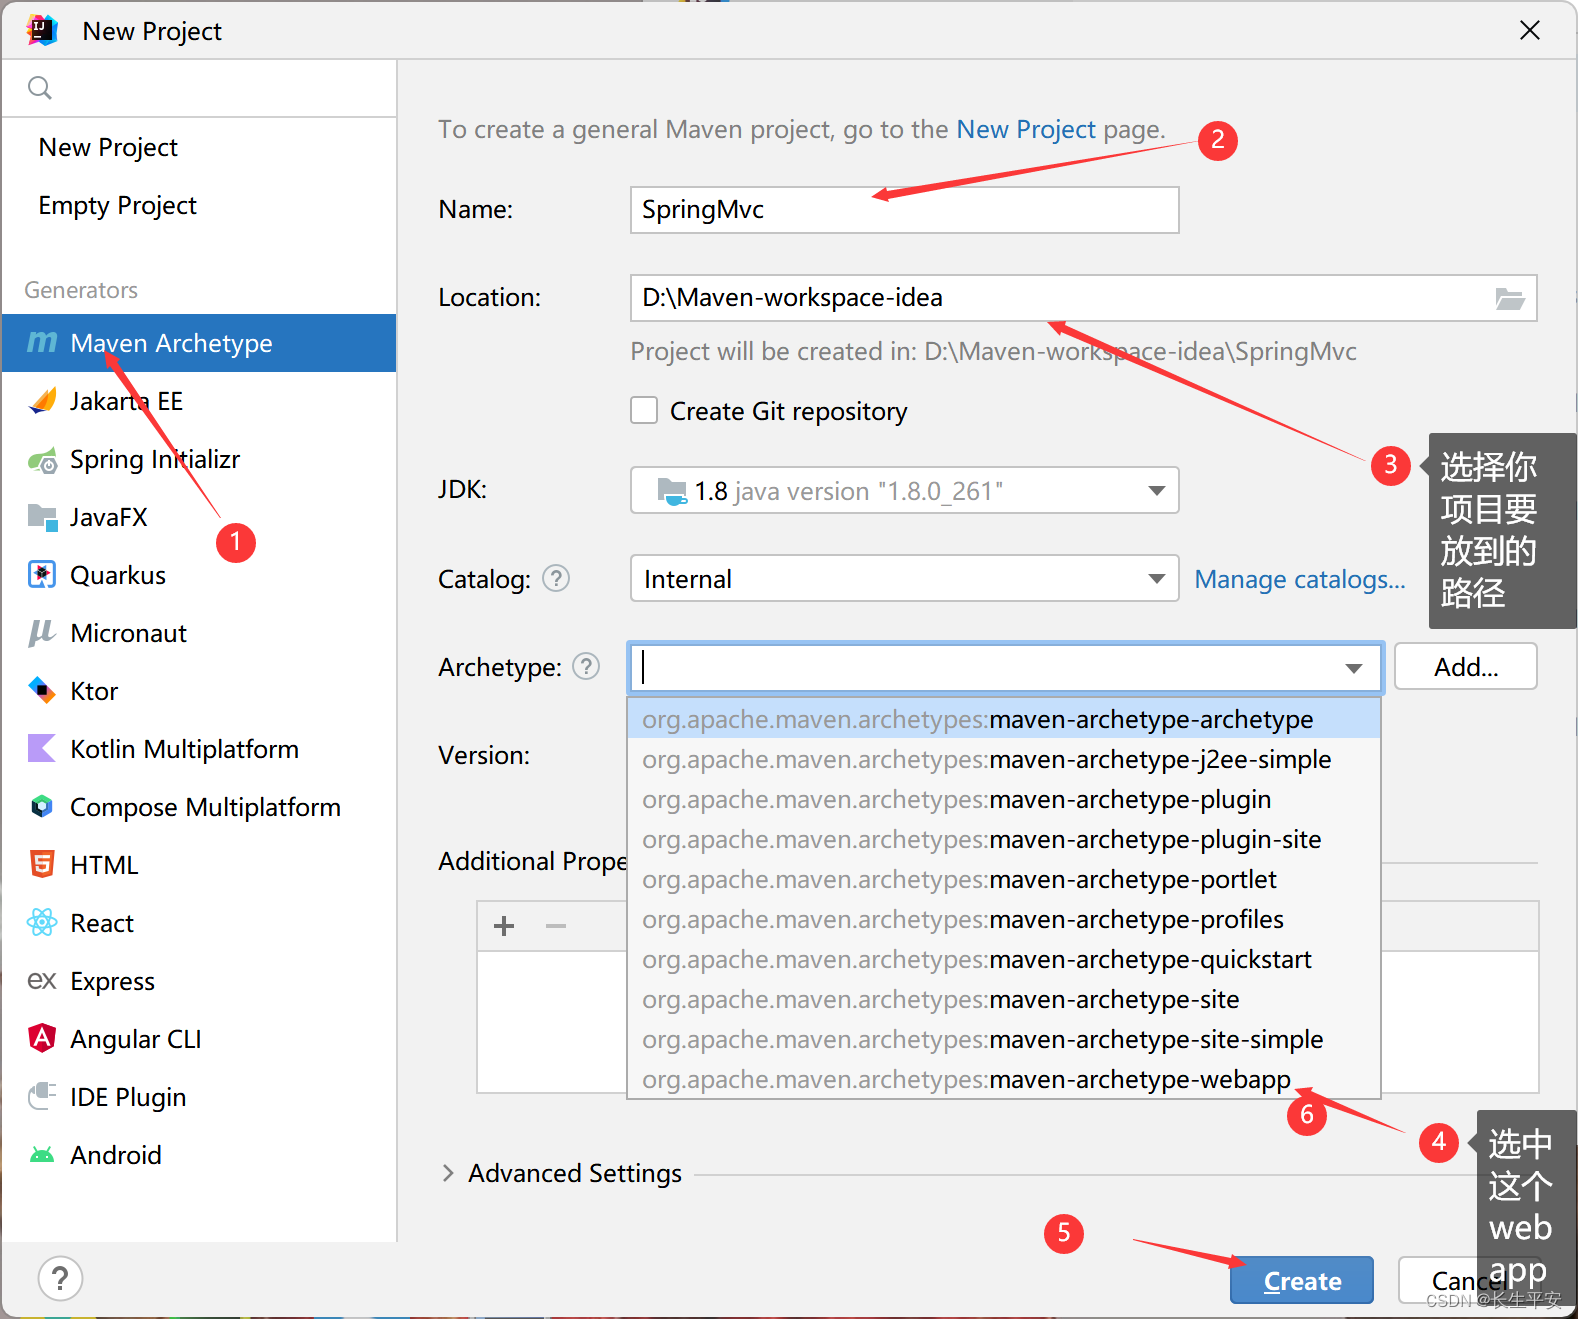Select New Project in the left list
The height and width of the screenshot is (1319, 1578).
click(199, 147)
